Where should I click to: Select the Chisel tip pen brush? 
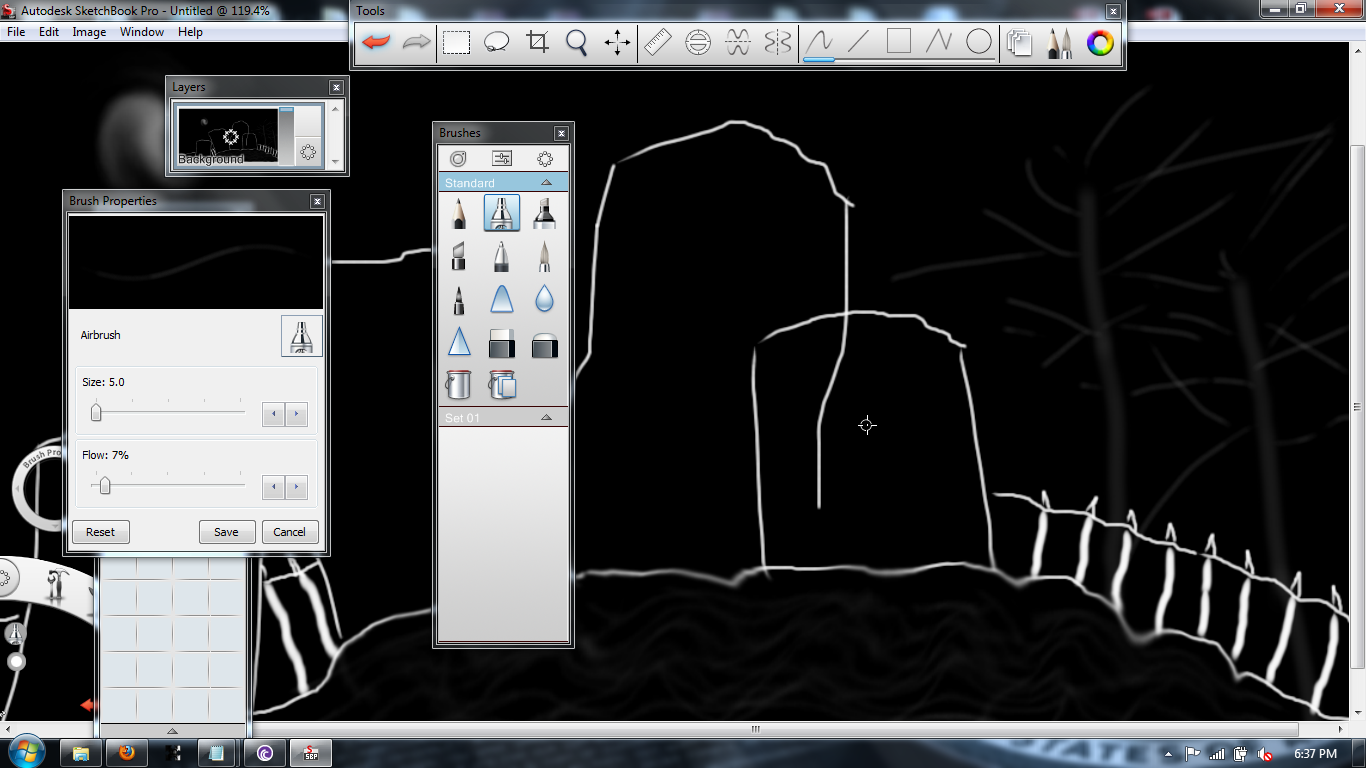(x=458, y=257)
